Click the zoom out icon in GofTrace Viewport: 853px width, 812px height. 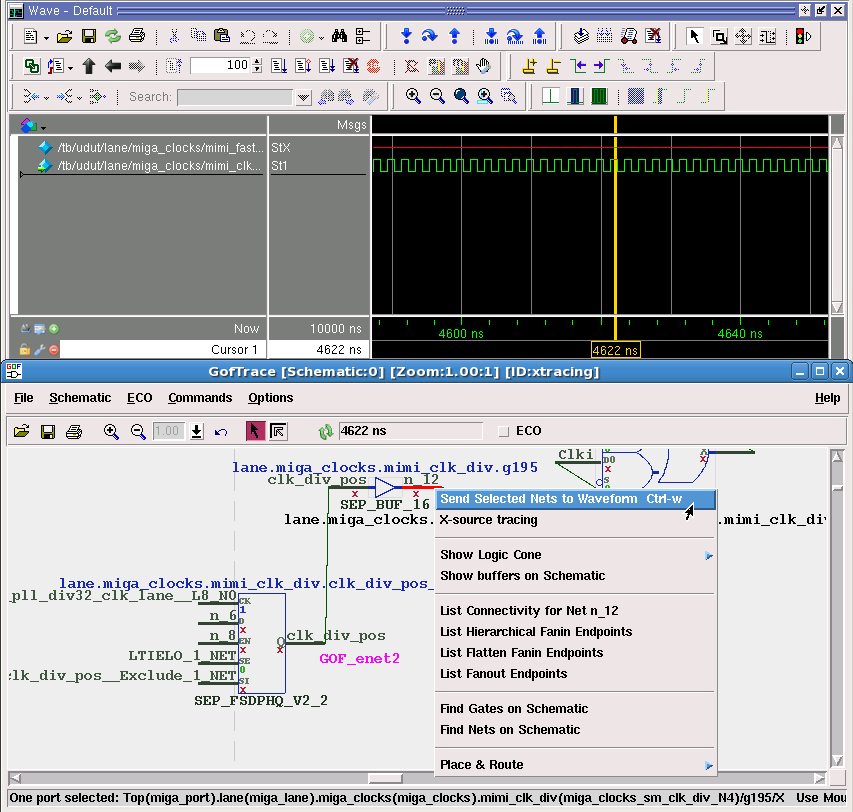point(138,432)
